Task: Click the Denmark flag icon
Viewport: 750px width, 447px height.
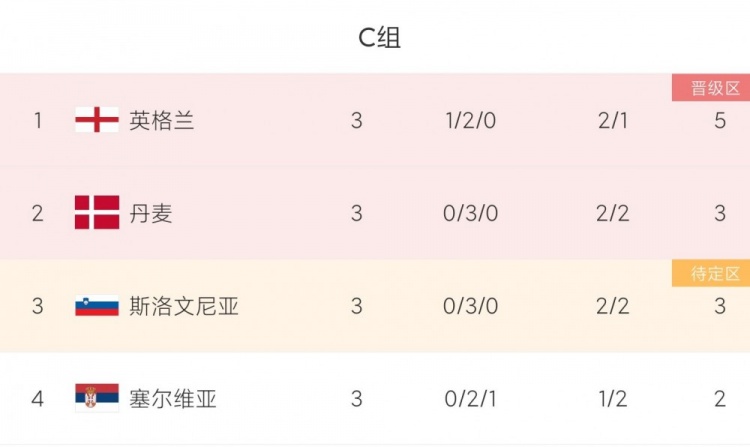Action: pos(97,213)
